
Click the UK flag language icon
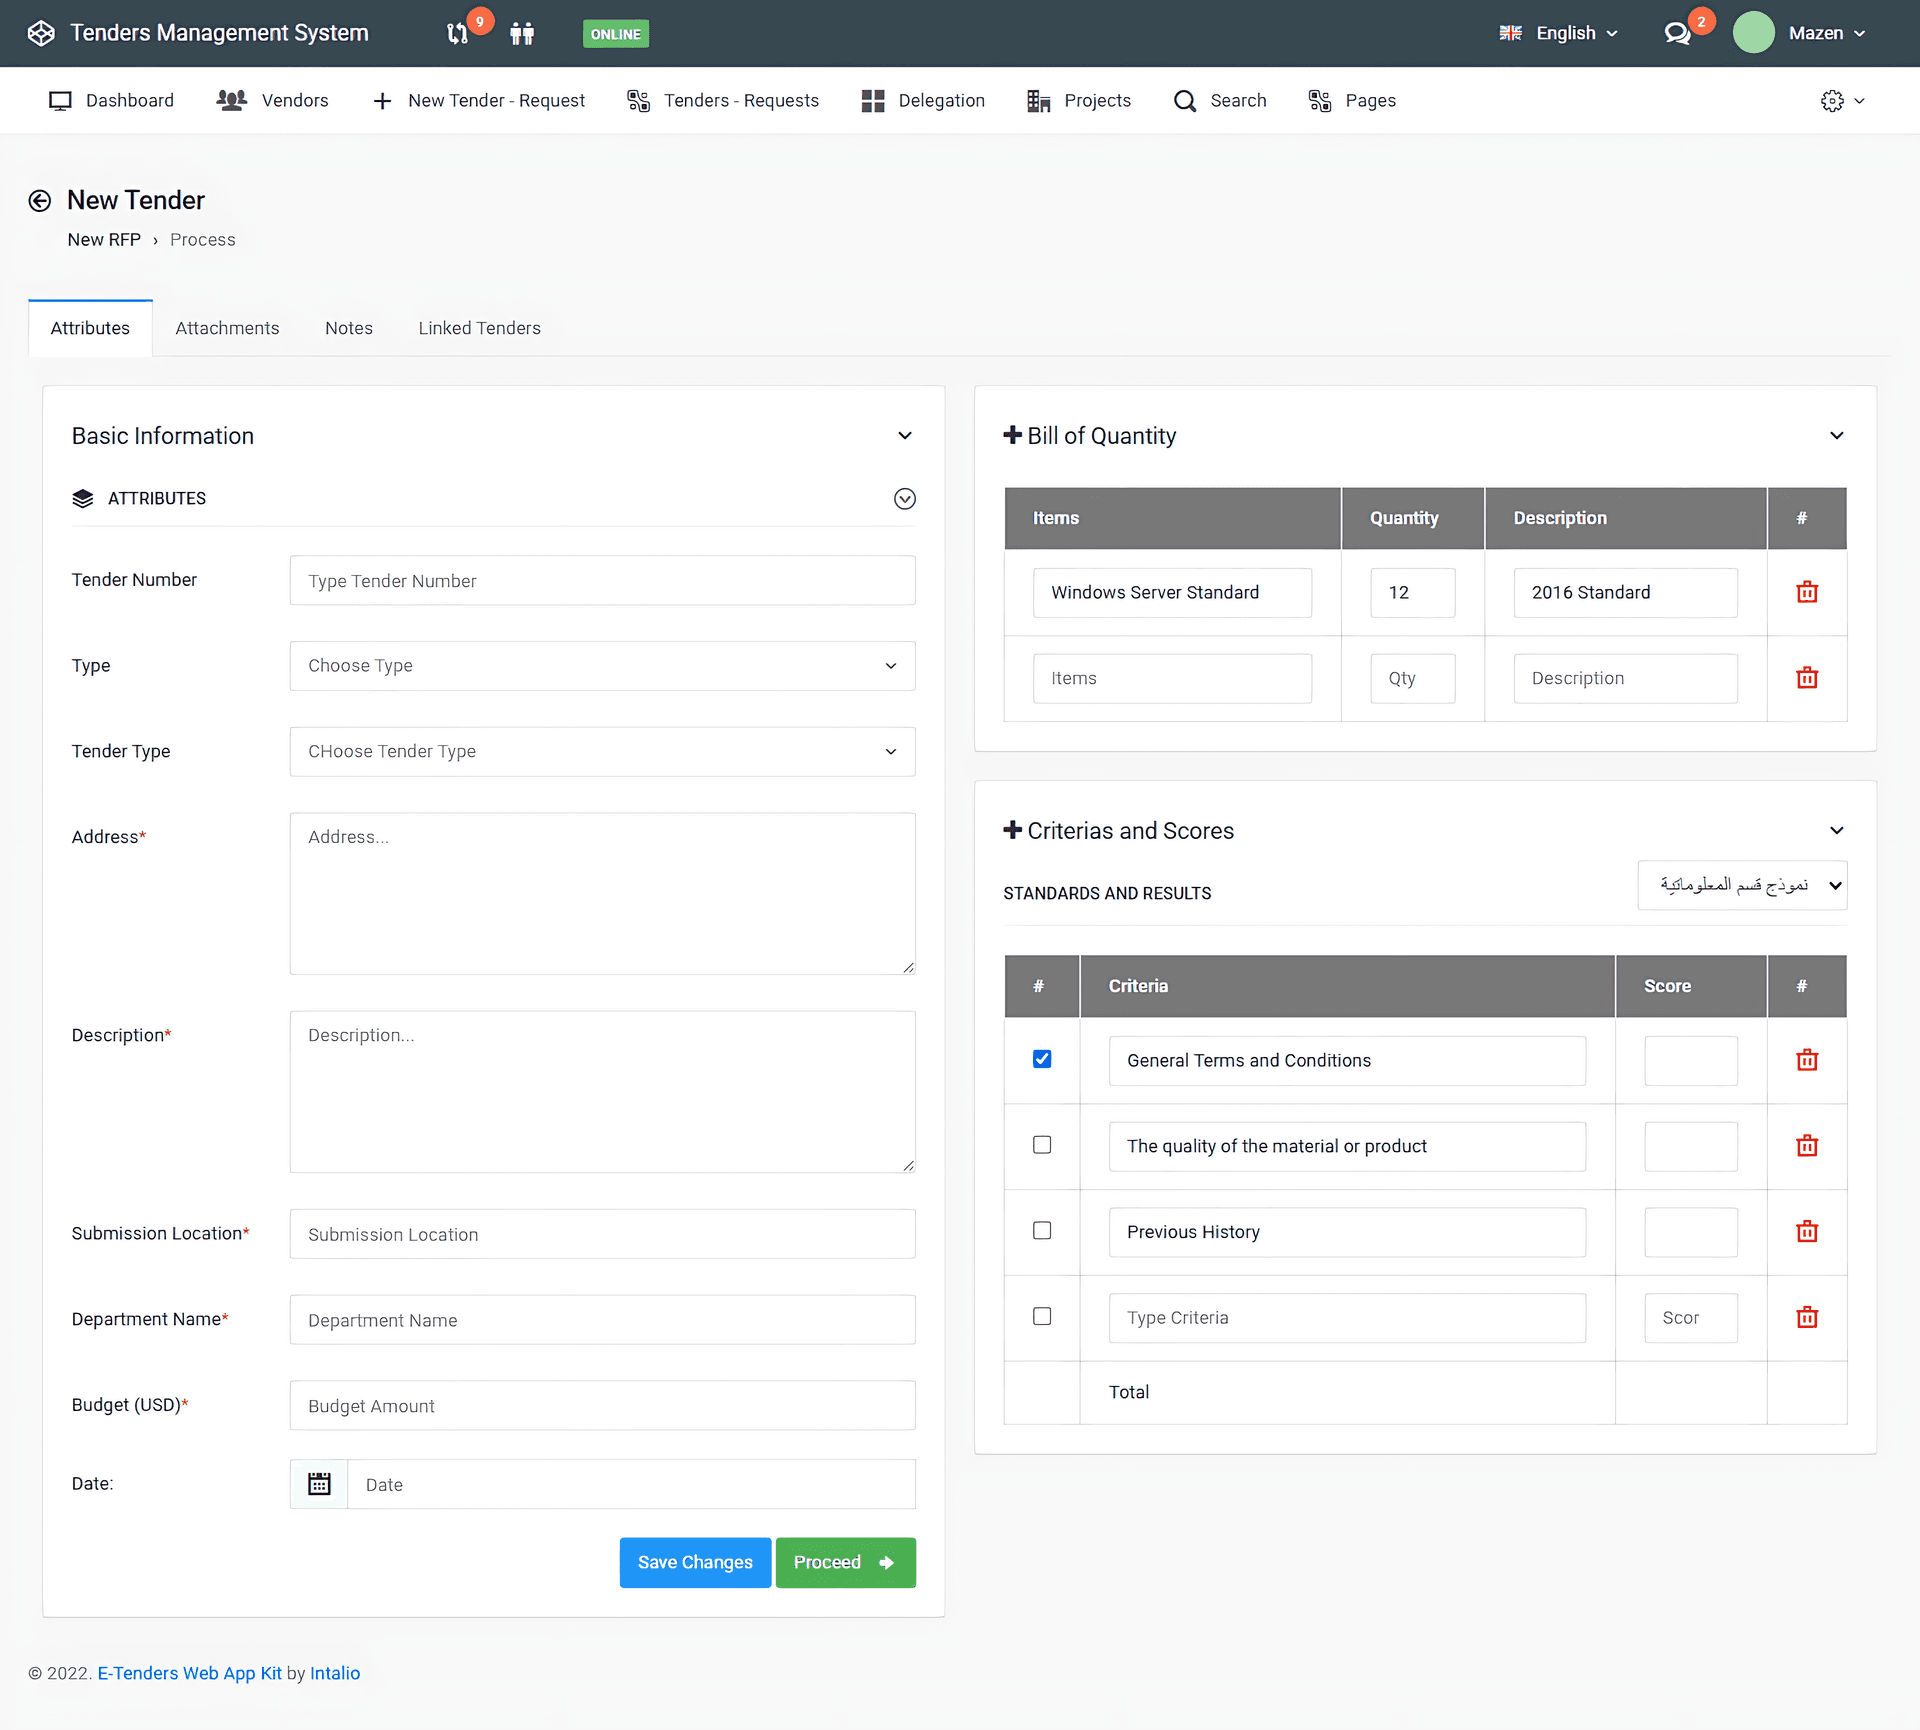(x=1510, y=33)
